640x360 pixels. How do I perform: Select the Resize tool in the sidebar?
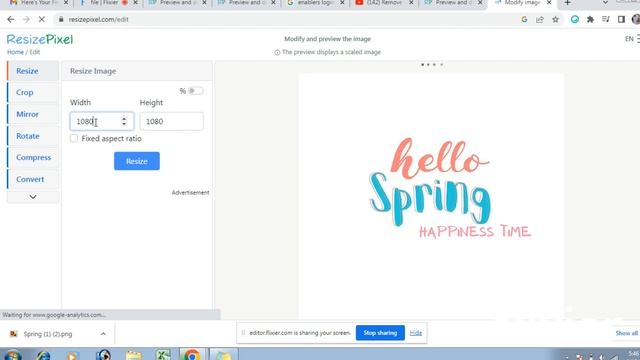[33, 71]
